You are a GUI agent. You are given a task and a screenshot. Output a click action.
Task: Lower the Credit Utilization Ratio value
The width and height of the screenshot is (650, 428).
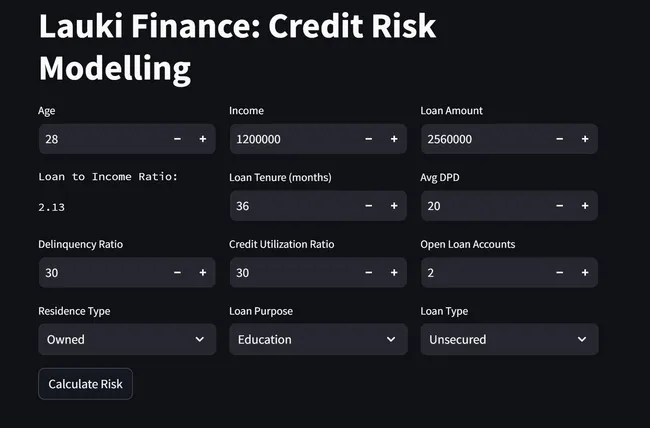point(368,272)
